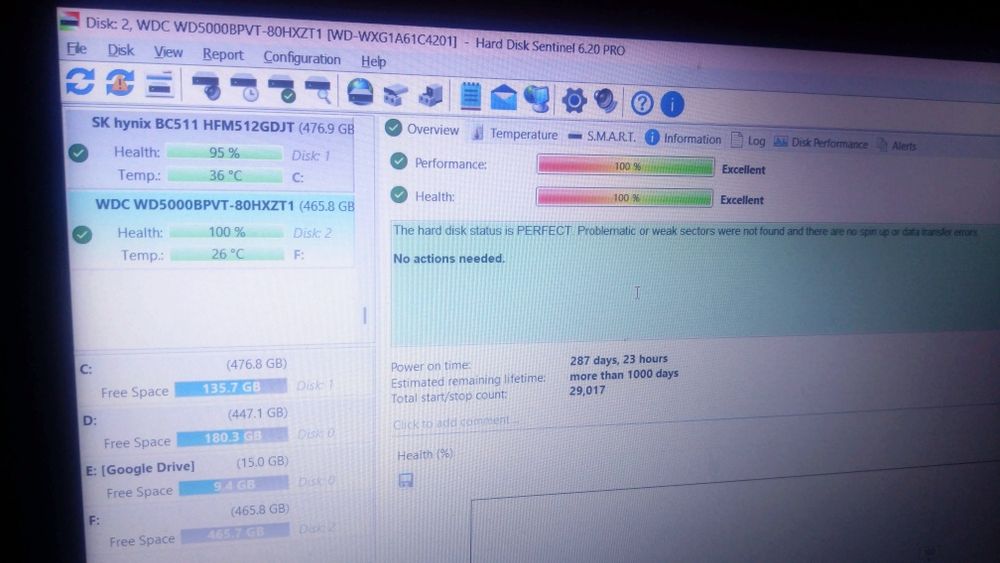The width and height of the screenshot is (1000, 563).
Task: Click the stacked drives list toolbar icon
Action: [x=159, y=84]
